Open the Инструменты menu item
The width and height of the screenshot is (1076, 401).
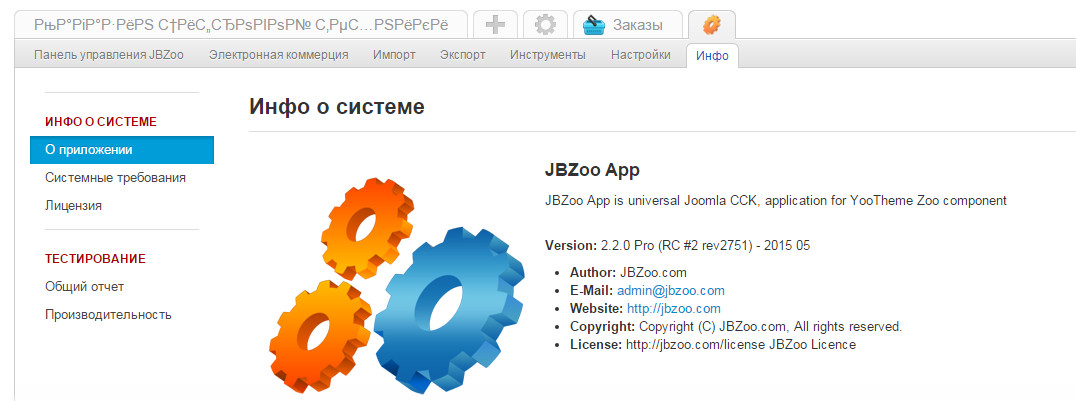coord(548,55)
